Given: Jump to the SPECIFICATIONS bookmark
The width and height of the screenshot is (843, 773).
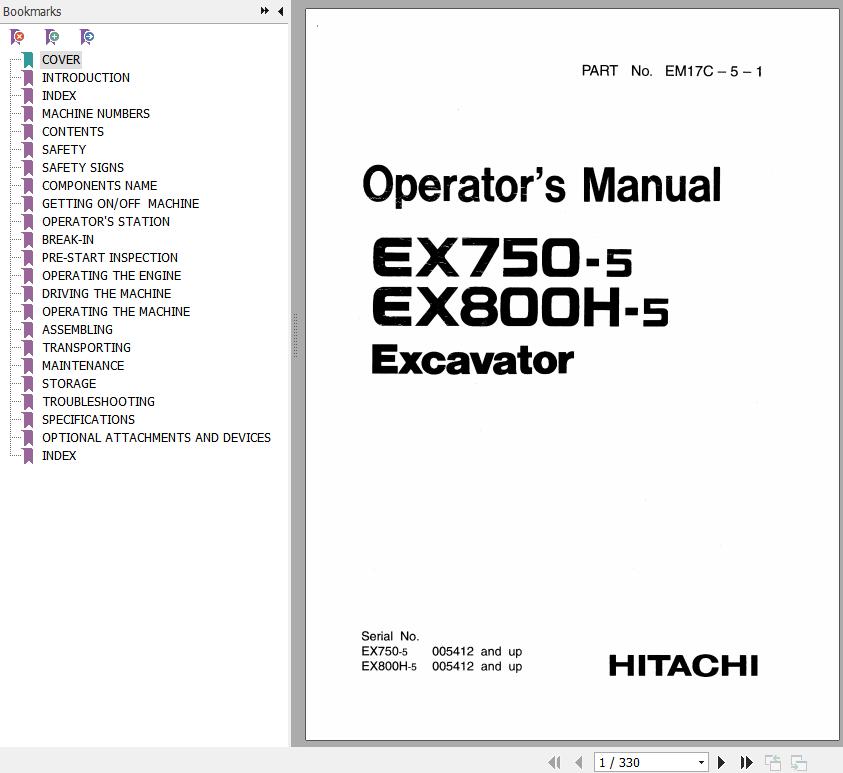Looking at the screenshot, I should 88,420.
